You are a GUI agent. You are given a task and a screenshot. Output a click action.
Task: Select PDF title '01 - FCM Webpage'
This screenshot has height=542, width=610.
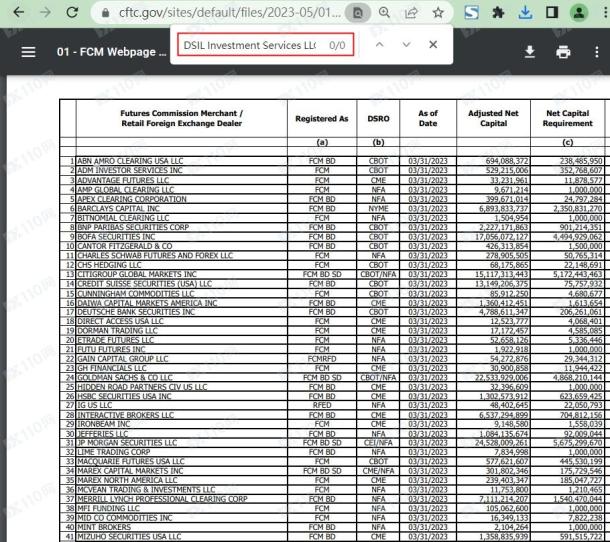(111, 52)
